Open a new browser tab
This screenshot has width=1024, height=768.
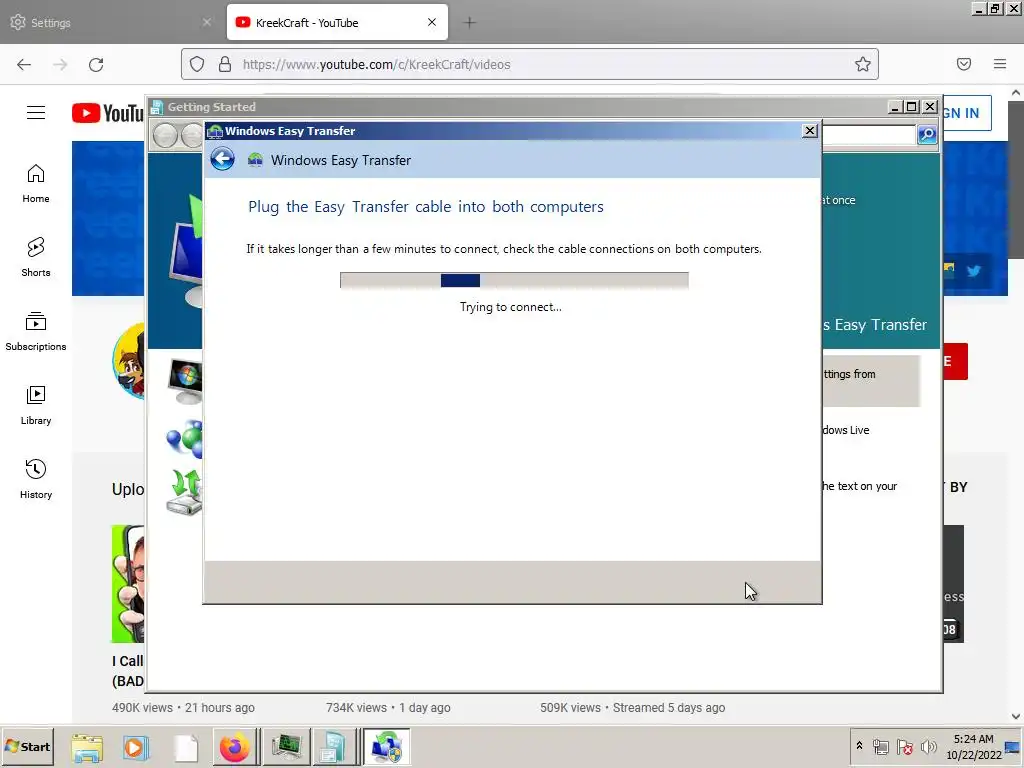click(470, 23)
